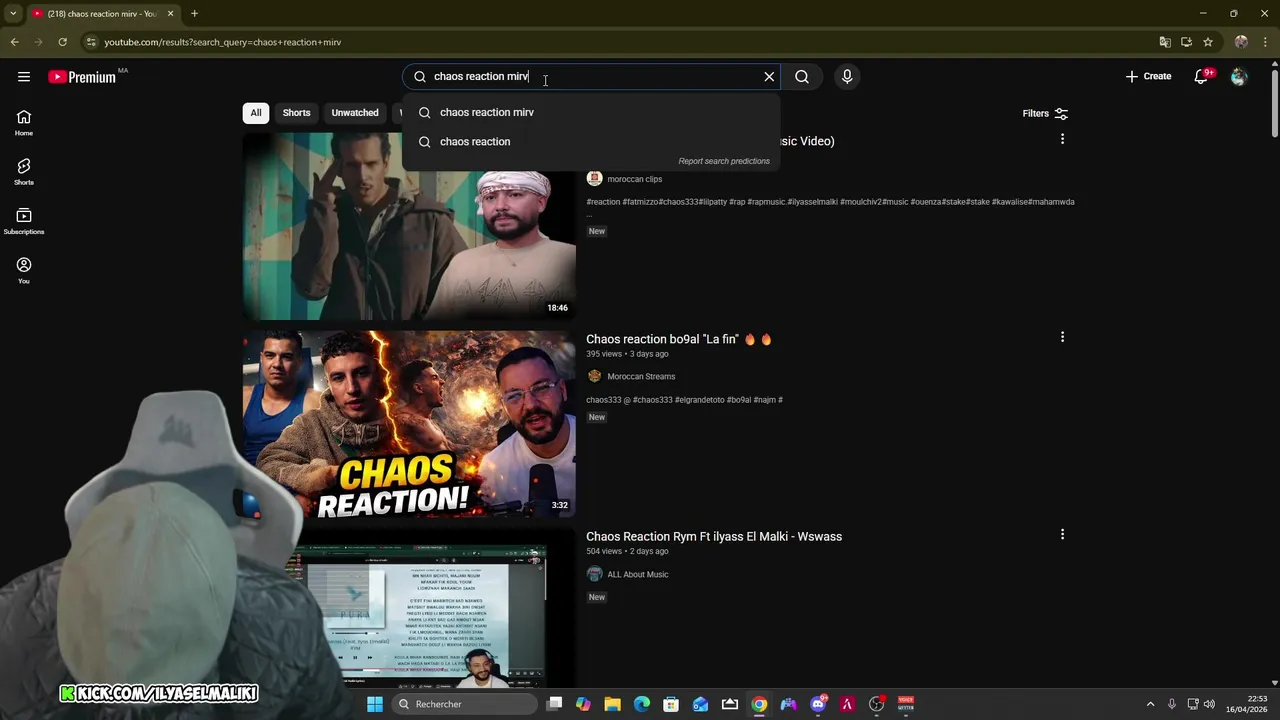Open the ALL About Music channel link
The width and height of the screenshot is (1280, 720).
(x=637, y=575)
